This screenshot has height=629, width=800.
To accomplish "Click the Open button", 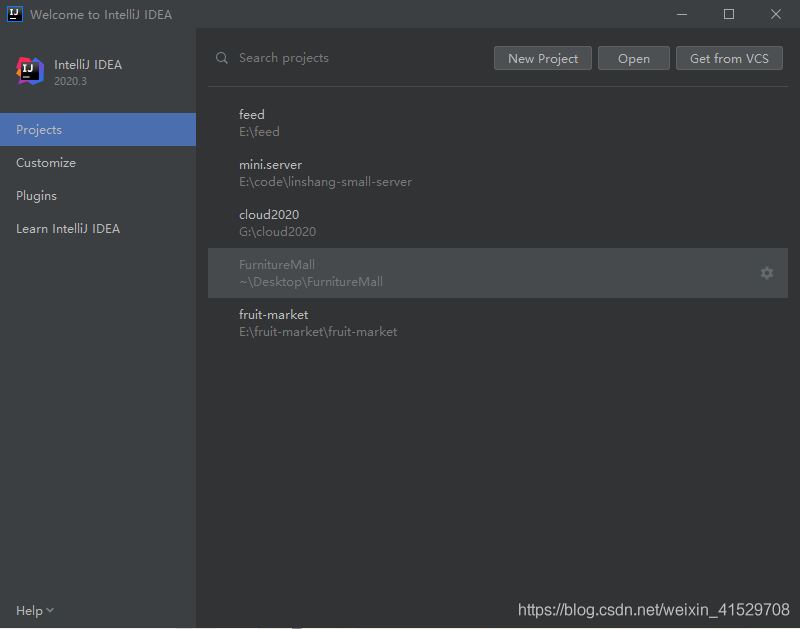I will pyautogui.click(x=634, y=58).
